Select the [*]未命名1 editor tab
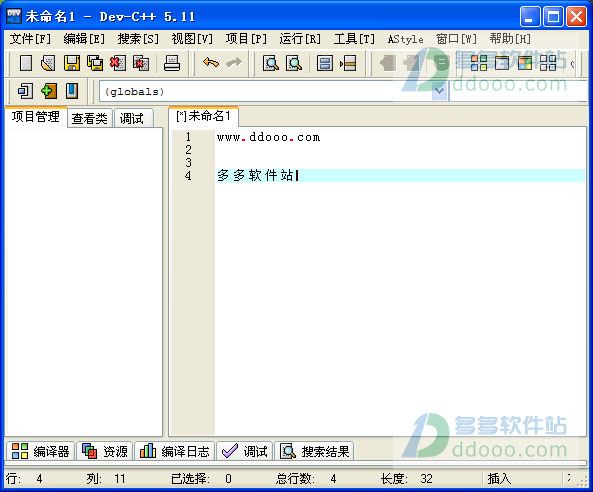The image size is (593, 492). [x=203, y=116]
